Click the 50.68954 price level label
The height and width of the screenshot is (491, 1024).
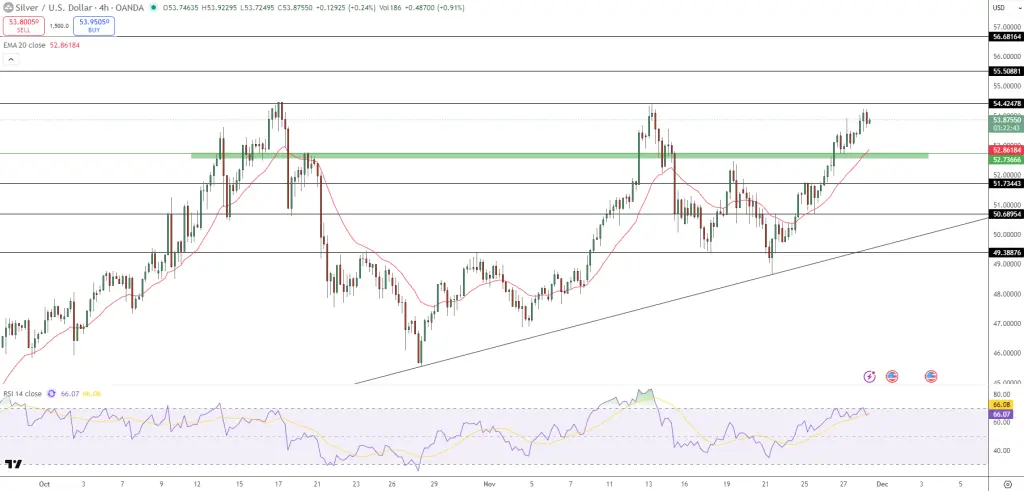1006,214
